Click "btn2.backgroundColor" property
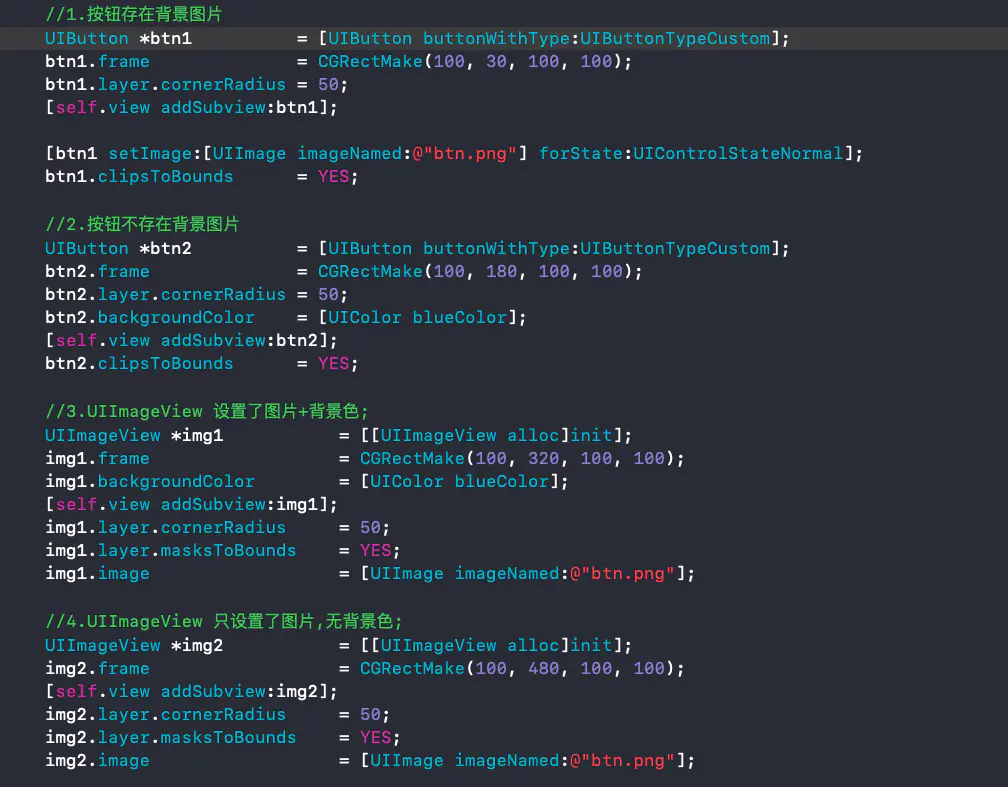Image resolution: width=1008 pixels, height=787 pixels. [150, 318]
